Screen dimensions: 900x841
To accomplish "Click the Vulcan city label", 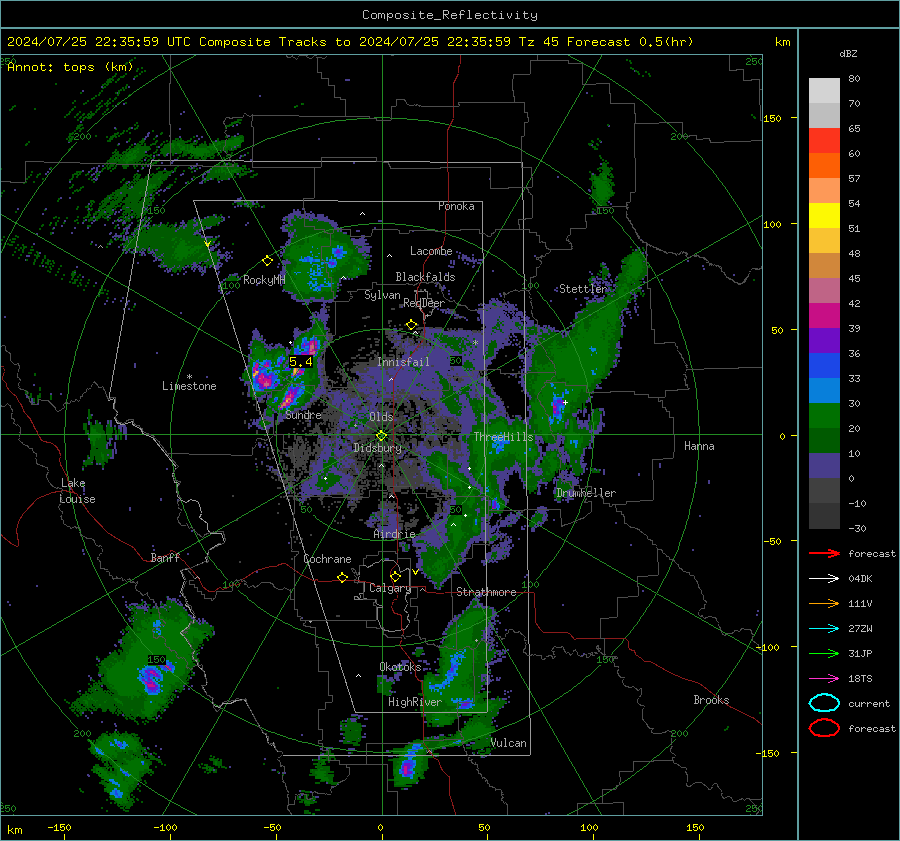I will (509, 743).
